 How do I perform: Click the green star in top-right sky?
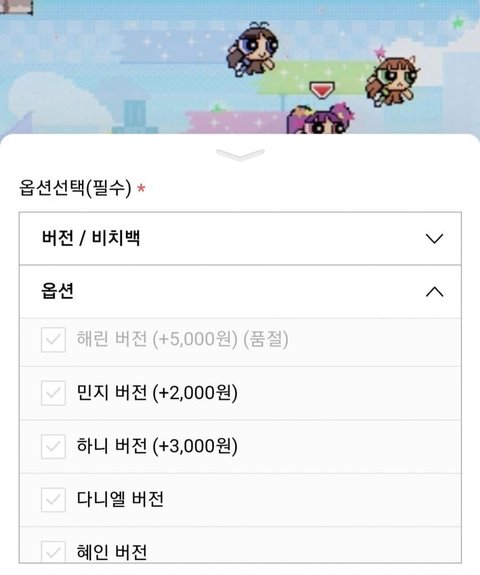tap(457, 23)
